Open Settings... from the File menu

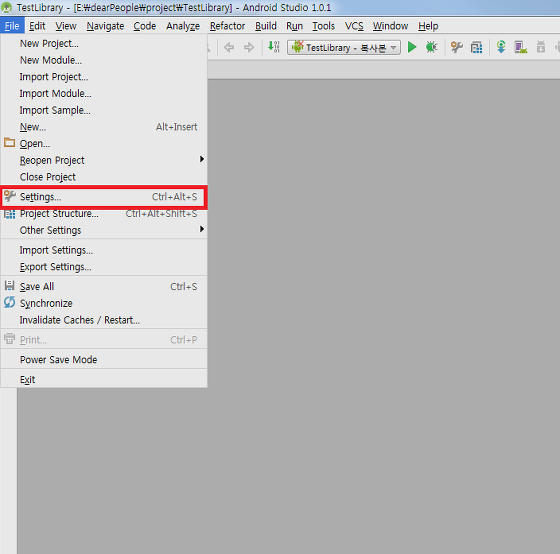click(104, 197)
